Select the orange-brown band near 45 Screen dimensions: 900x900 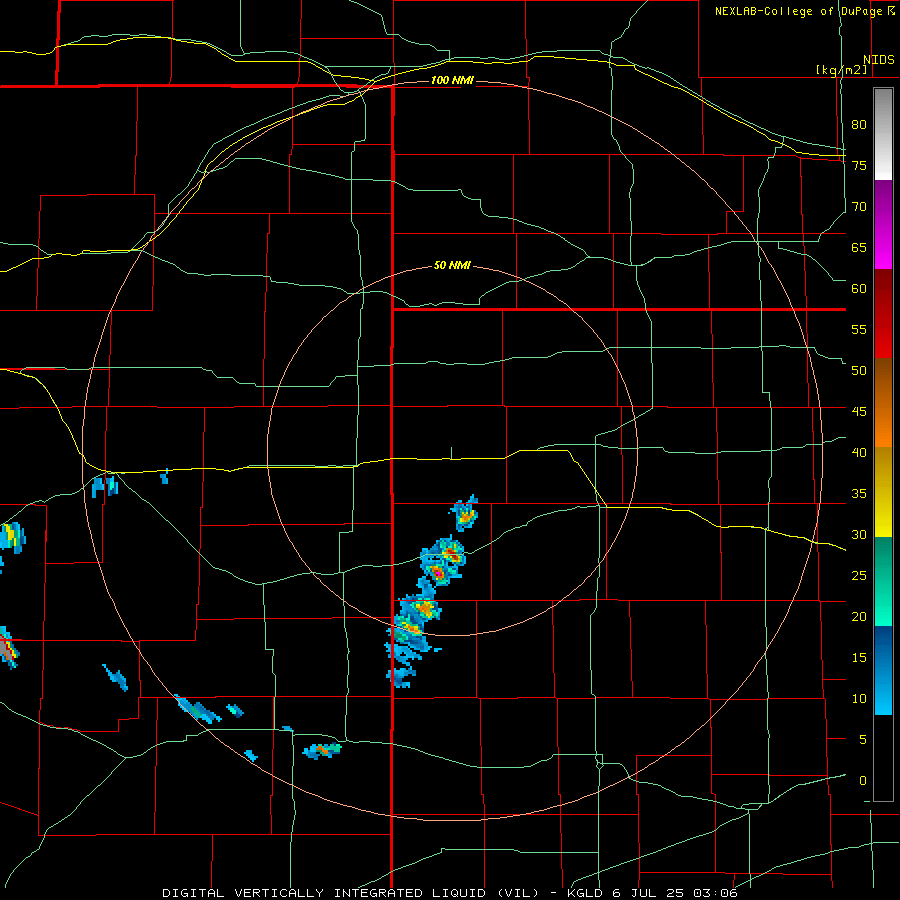pos(883,402)
